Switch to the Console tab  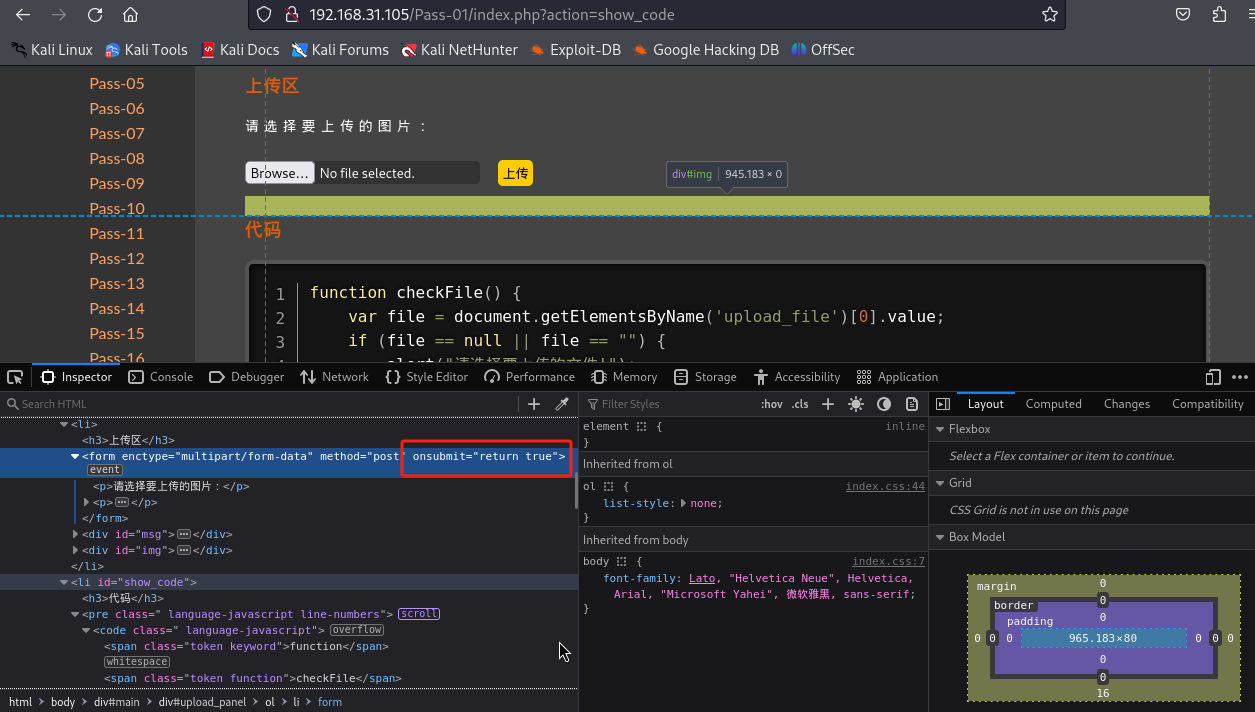[161, 377]
